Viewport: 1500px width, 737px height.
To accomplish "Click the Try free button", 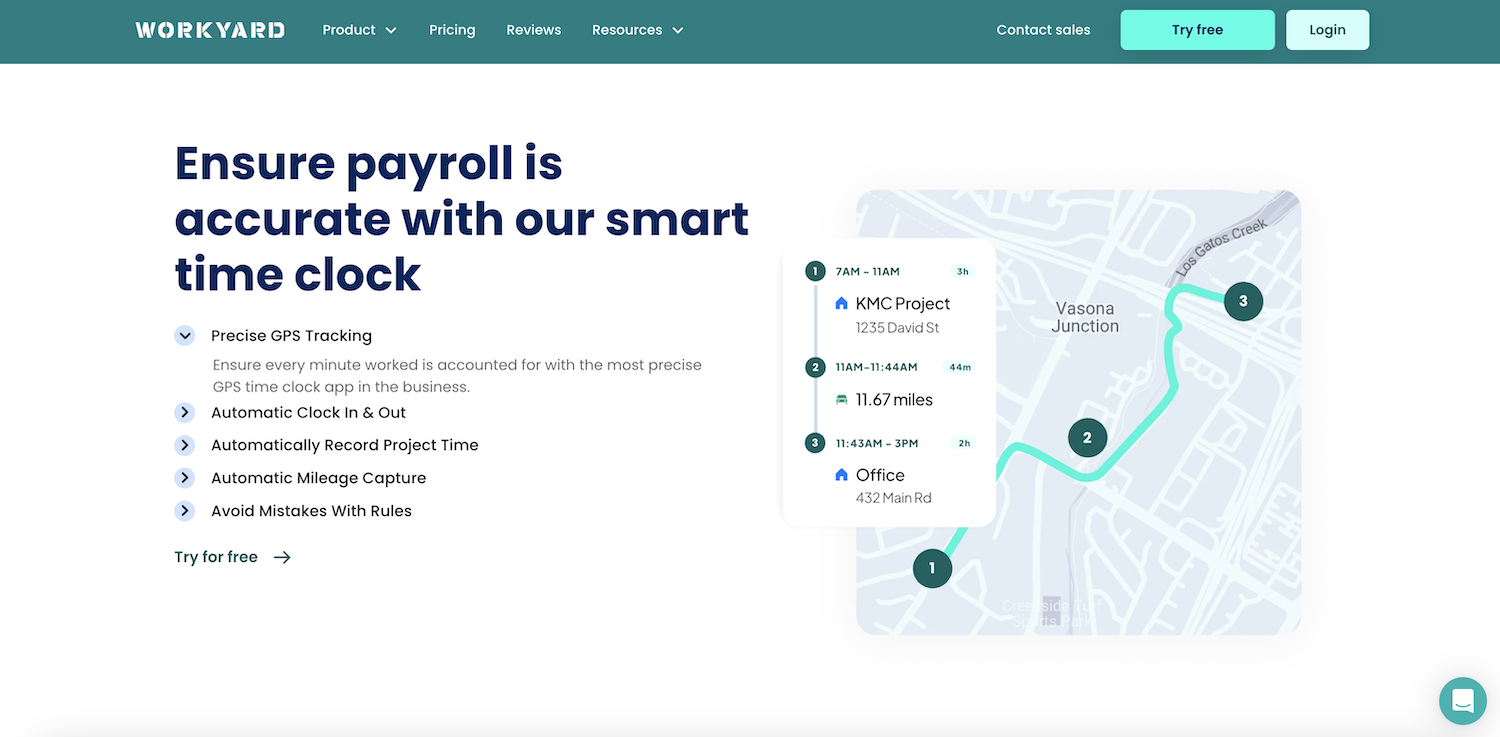I will pyautogui.click(x=1197, y=29).
